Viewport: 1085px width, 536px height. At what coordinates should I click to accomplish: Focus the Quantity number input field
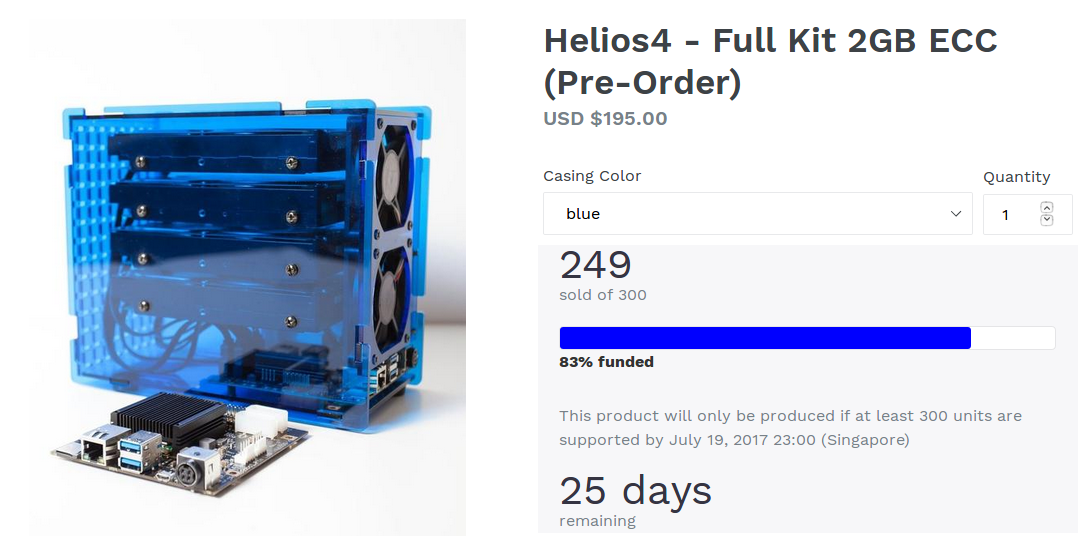[1028, 214]
